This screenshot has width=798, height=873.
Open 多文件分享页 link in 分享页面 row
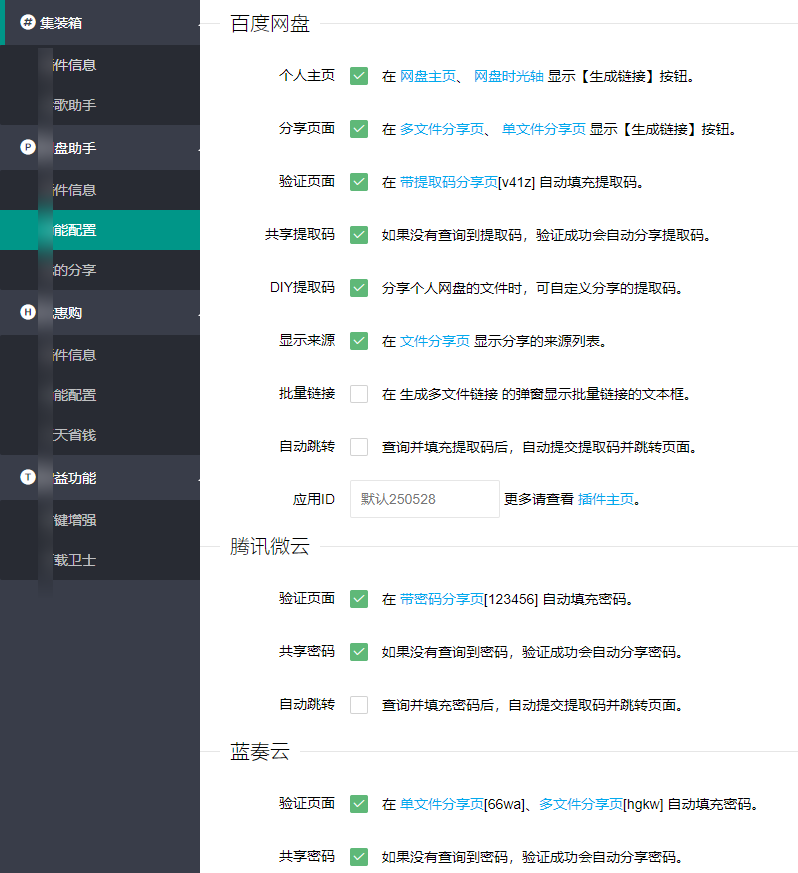coord(442,129)
